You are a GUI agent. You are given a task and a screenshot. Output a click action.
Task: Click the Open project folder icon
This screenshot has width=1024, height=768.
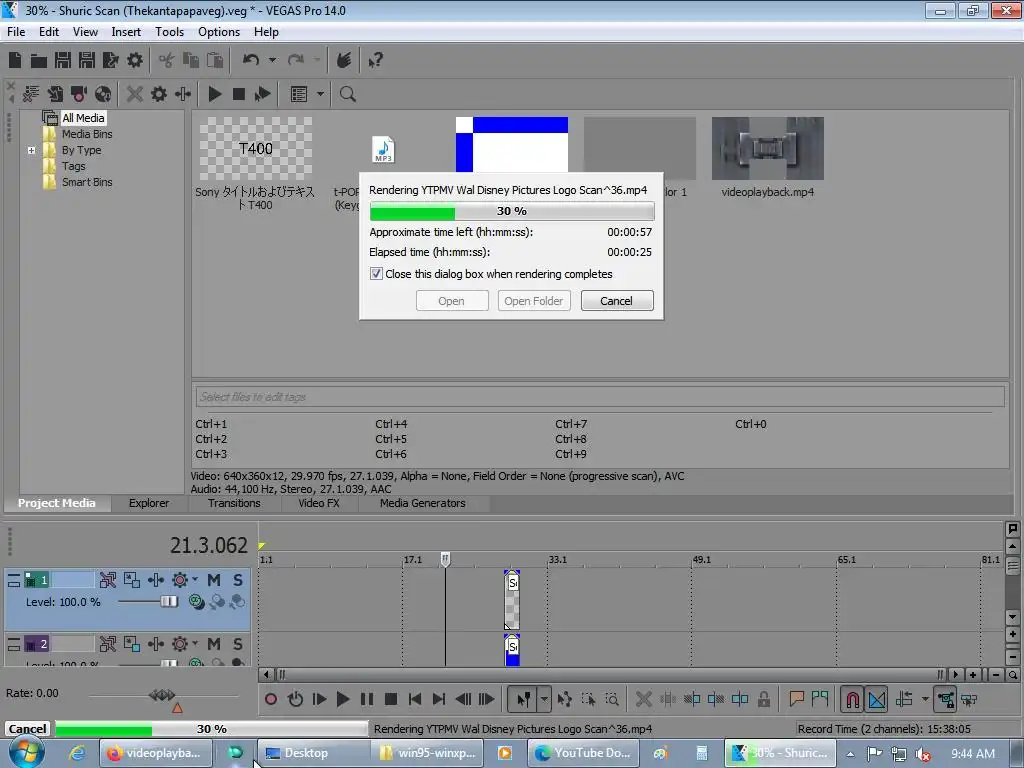pos(39,61)
